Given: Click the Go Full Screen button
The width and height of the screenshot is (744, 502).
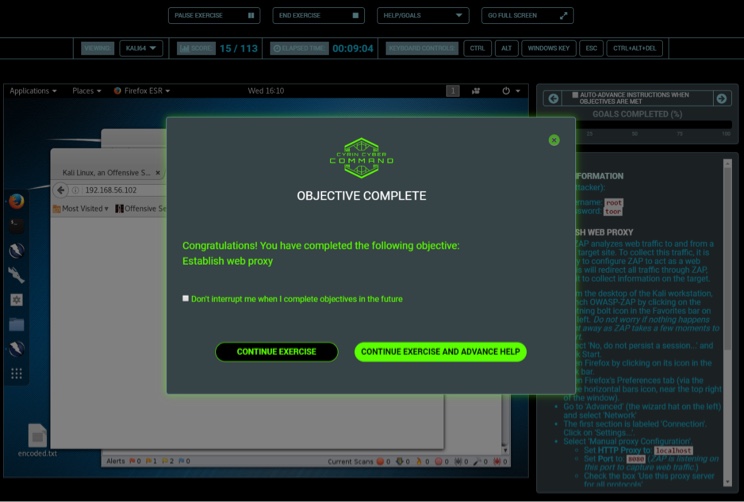Looking at the screenshot, I should coord(527,15).
